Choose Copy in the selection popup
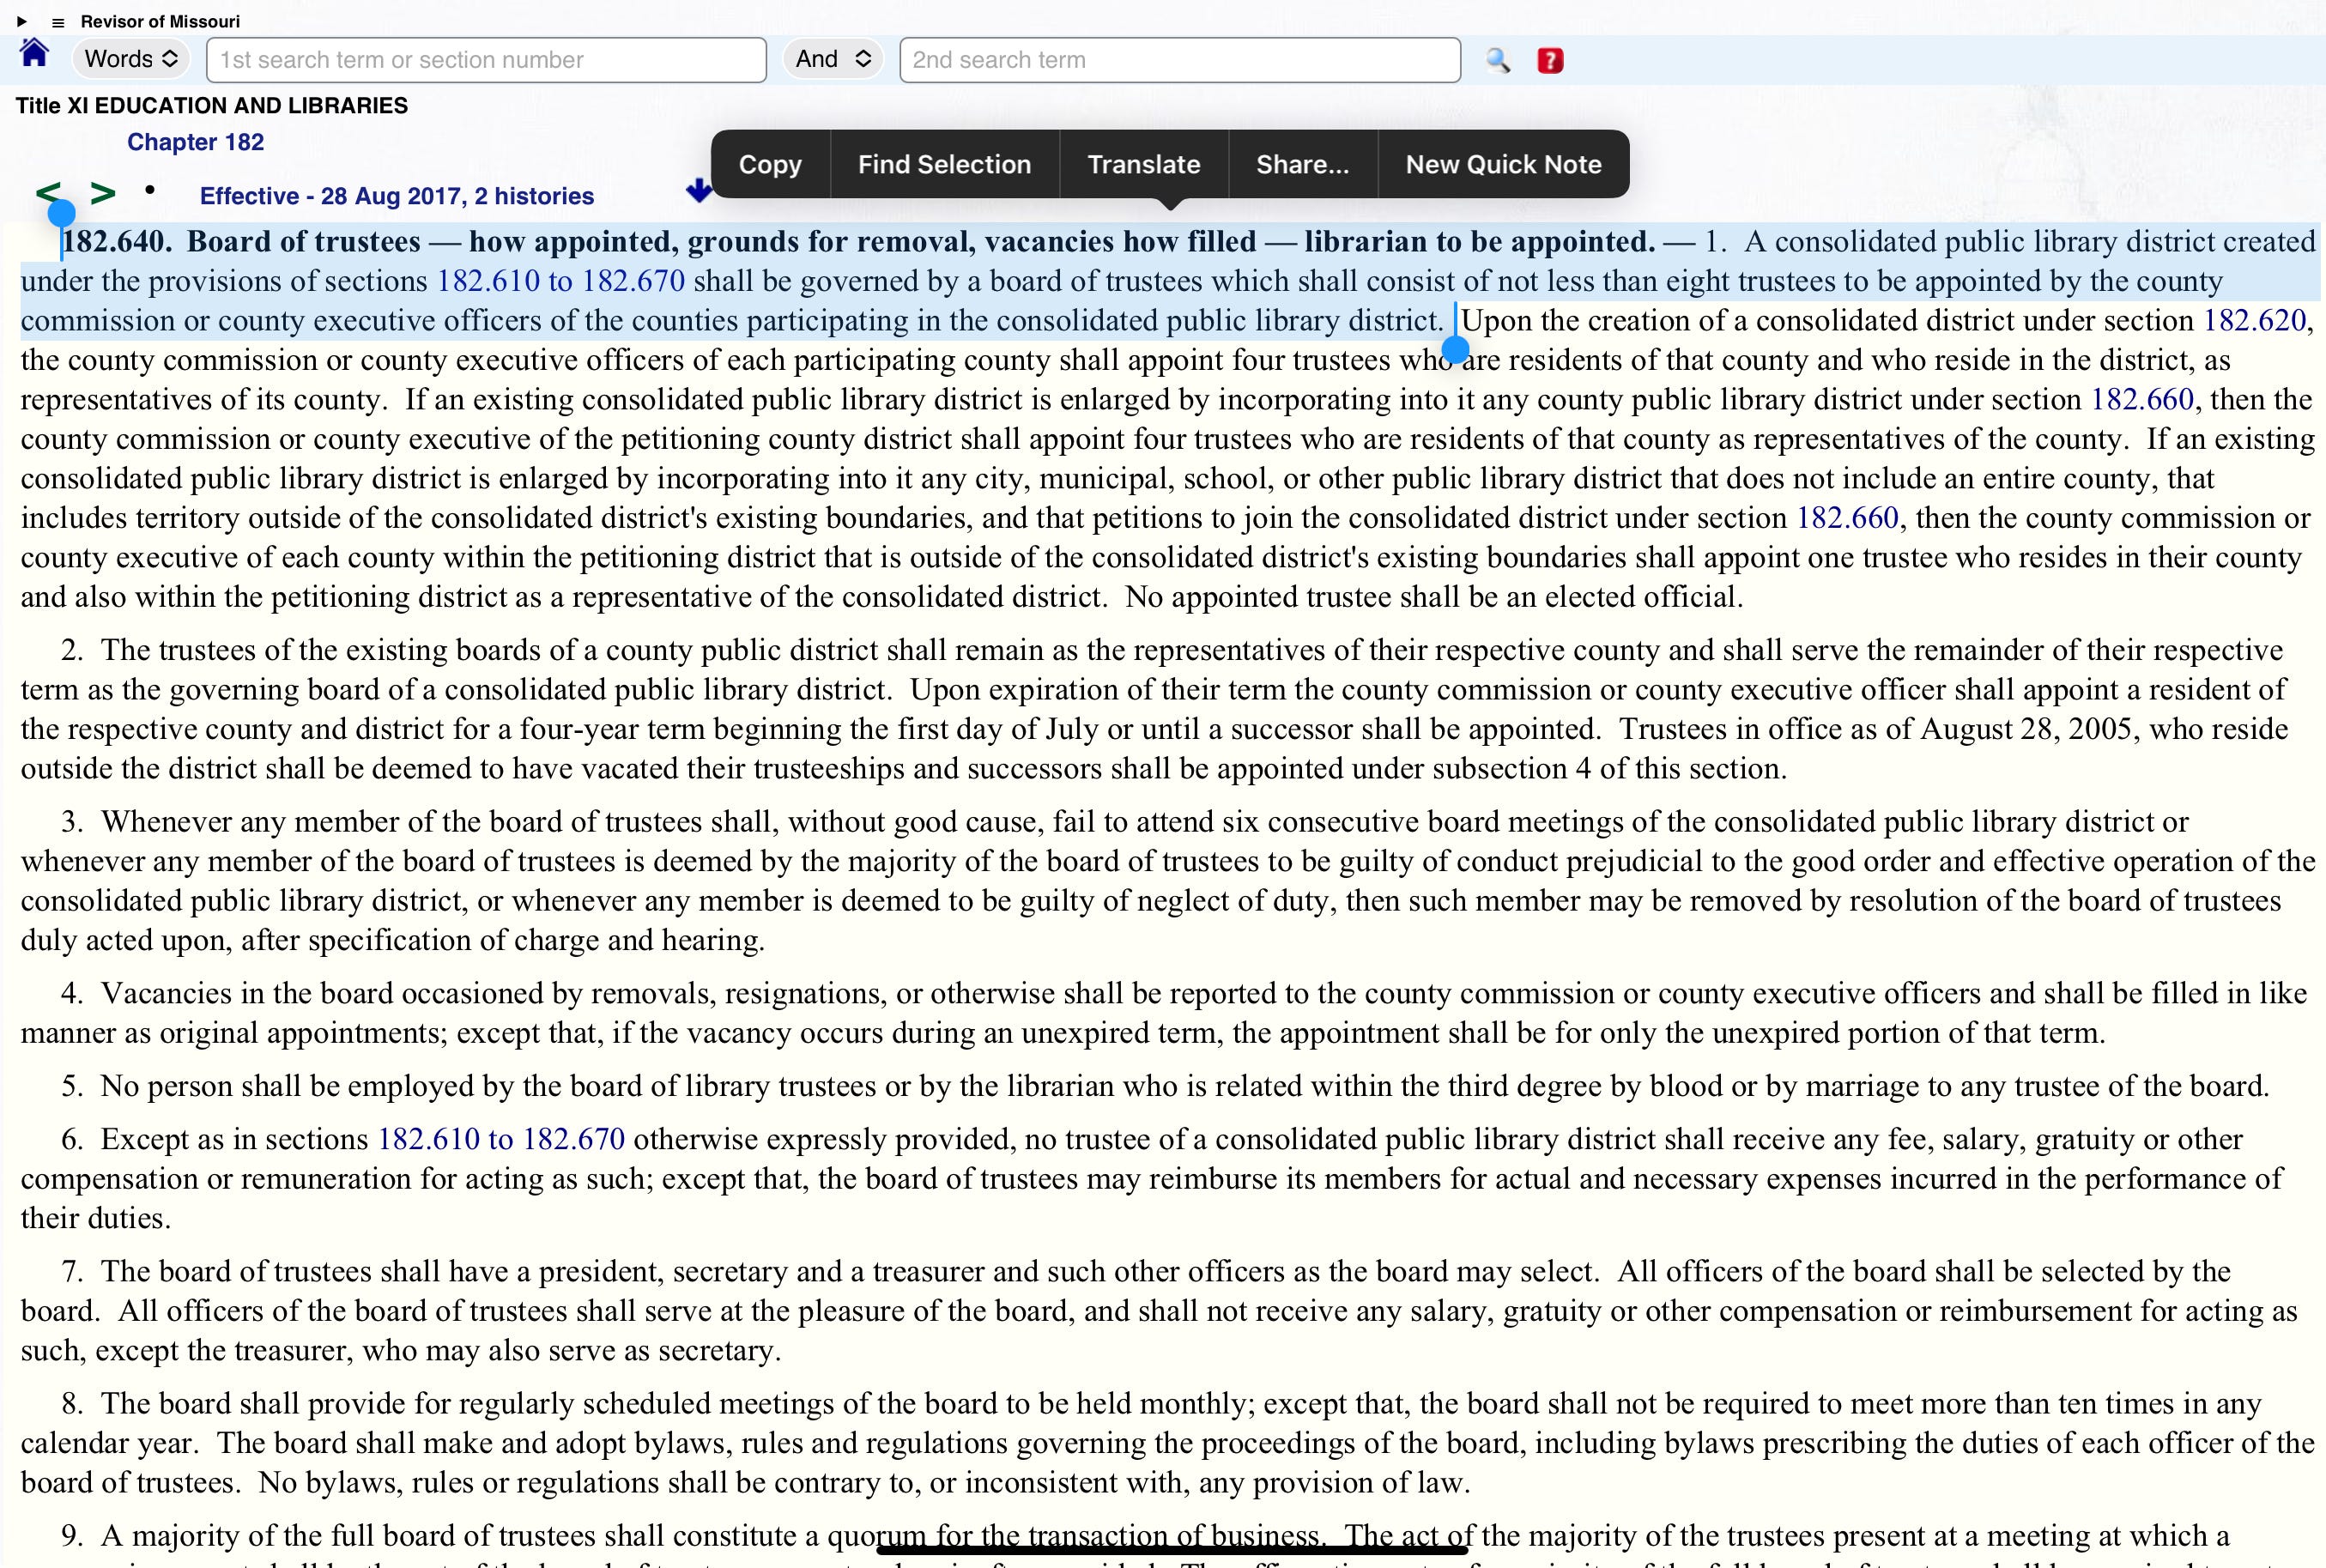The height and width of the screenshot is (1568, 2326). [770, 164]
